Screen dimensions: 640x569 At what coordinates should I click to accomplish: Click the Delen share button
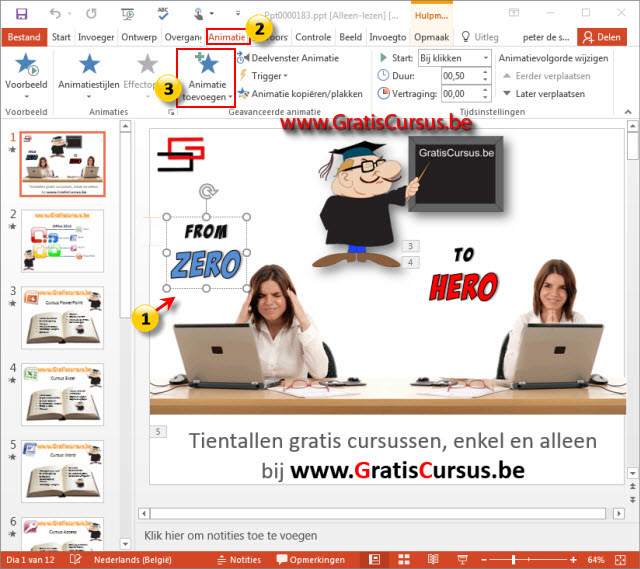(602, 37)
